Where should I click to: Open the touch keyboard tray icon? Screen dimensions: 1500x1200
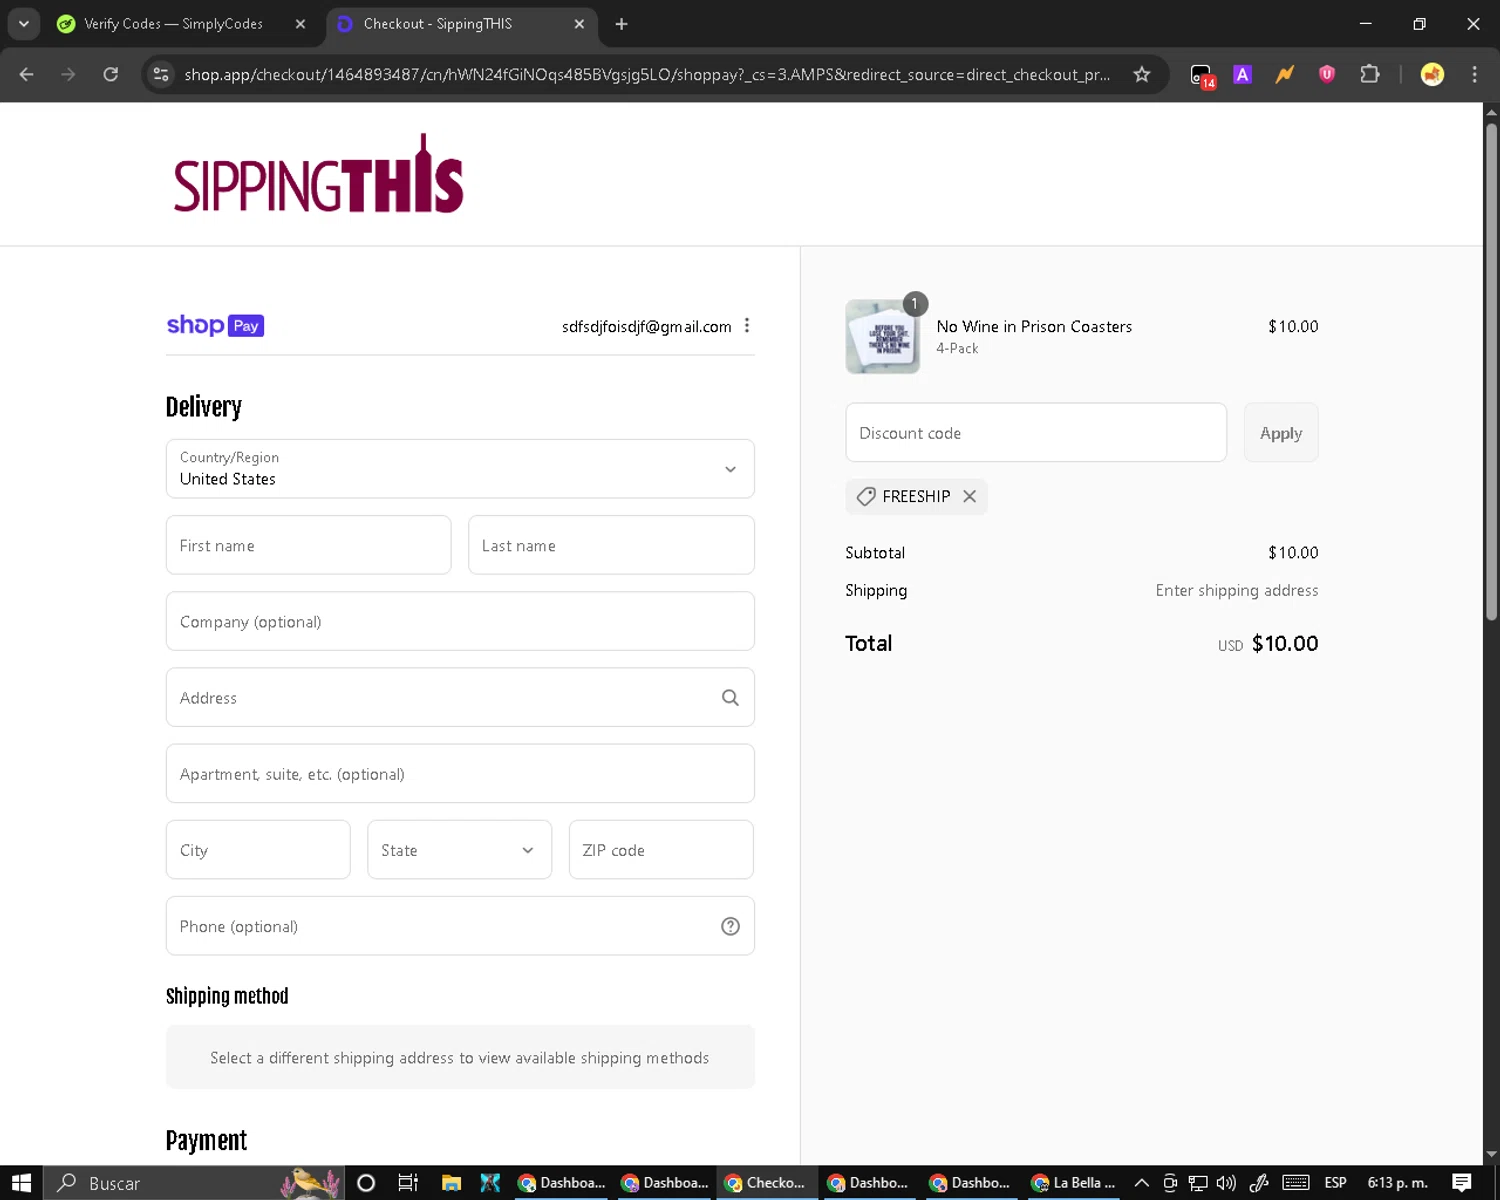tap(1296, 1183)
